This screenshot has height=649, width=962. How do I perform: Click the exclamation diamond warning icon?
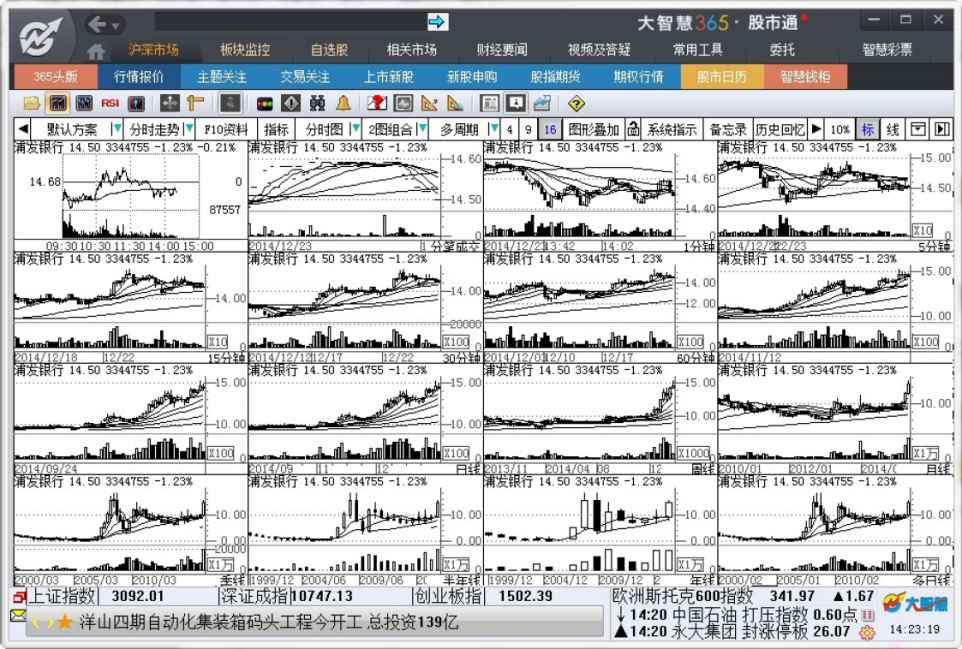[291, 103]
